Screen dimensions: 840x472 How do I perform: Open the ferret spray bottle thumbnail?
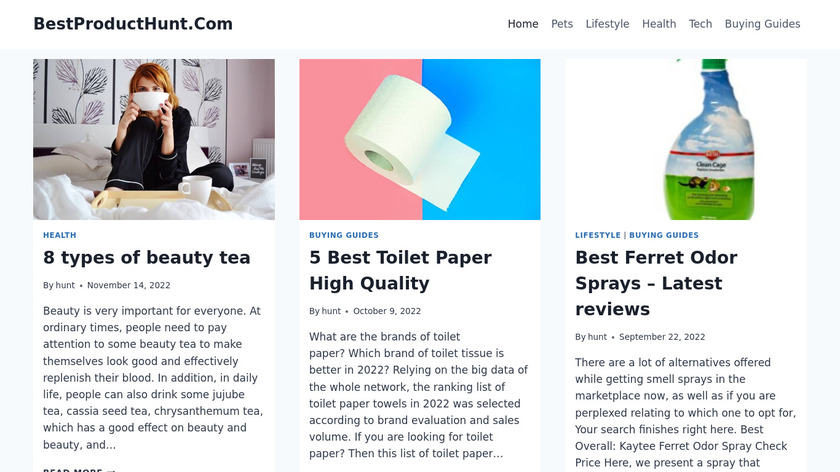[686, 139]
